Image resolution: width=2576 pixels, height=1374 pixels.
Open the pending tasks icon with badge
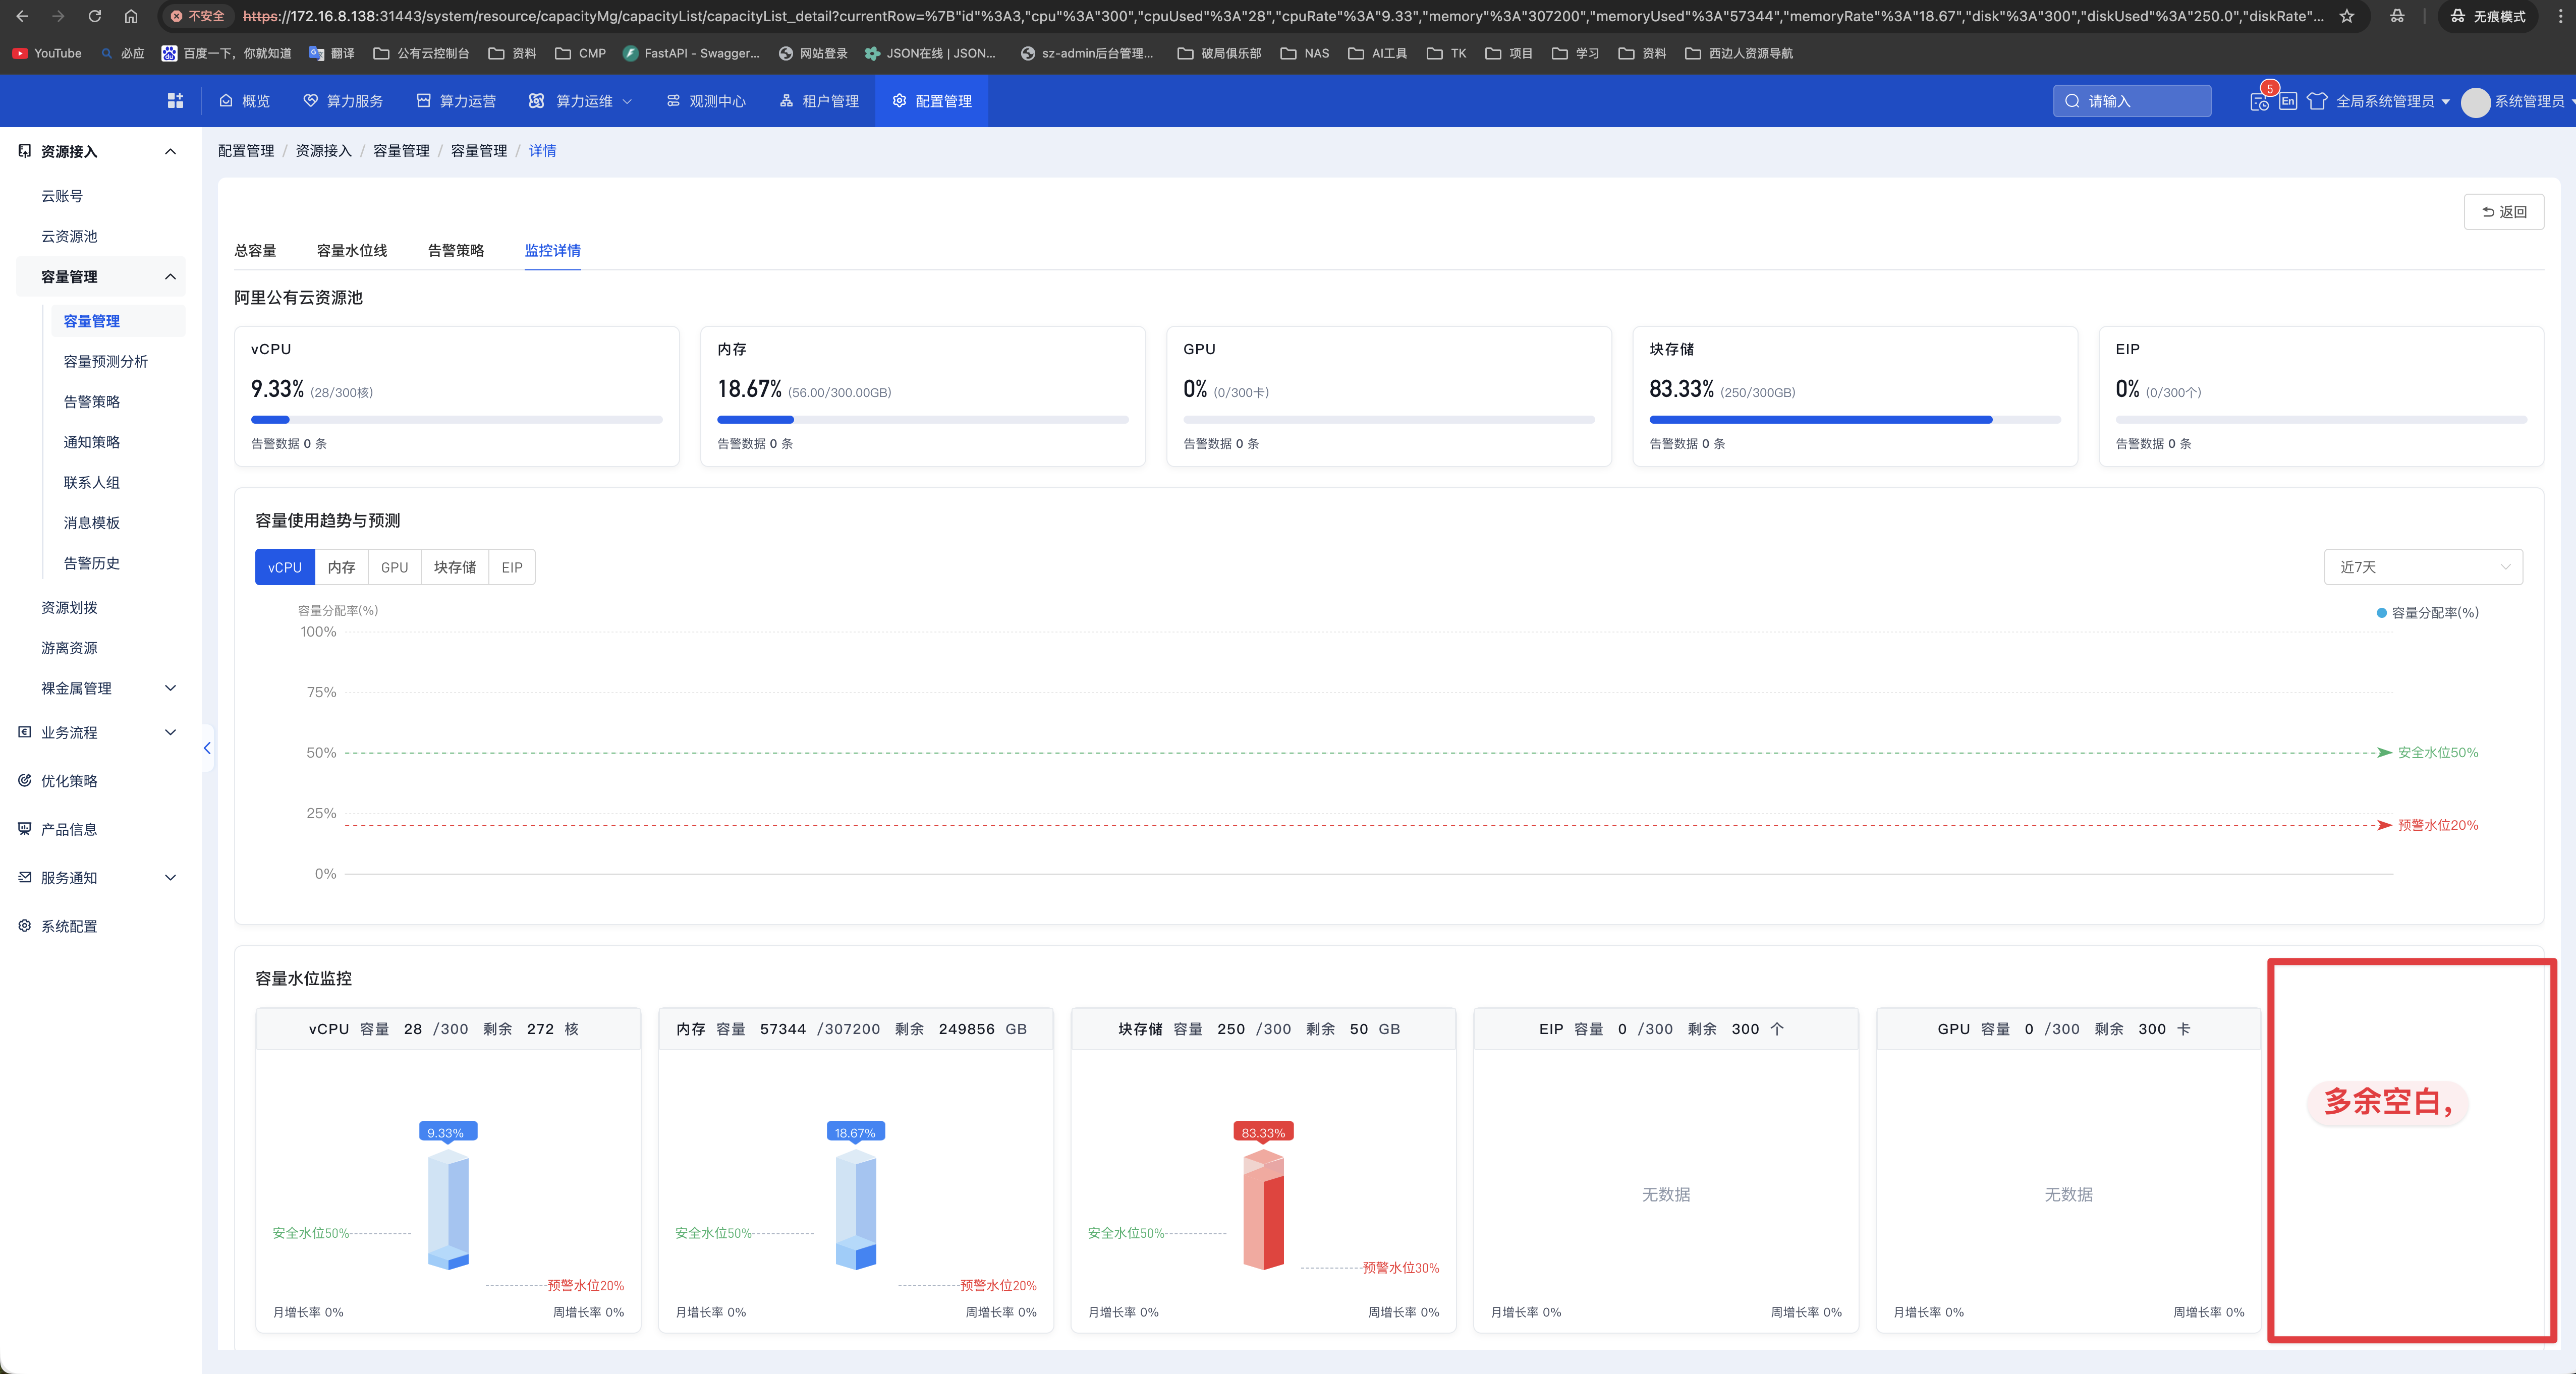(x=2259, y=101)
